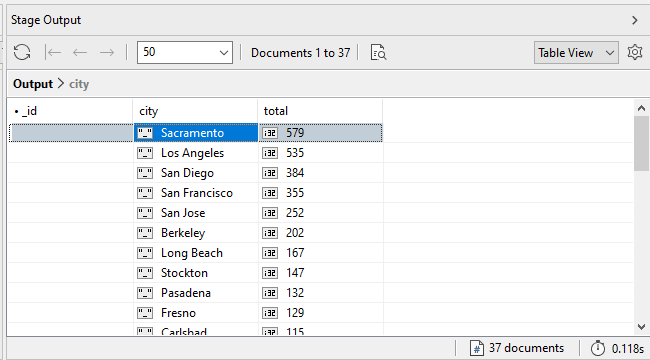The width and height of the screenshot is (650, 360).
Task: Open the Table View dropdown
Action: coord(576,53)
